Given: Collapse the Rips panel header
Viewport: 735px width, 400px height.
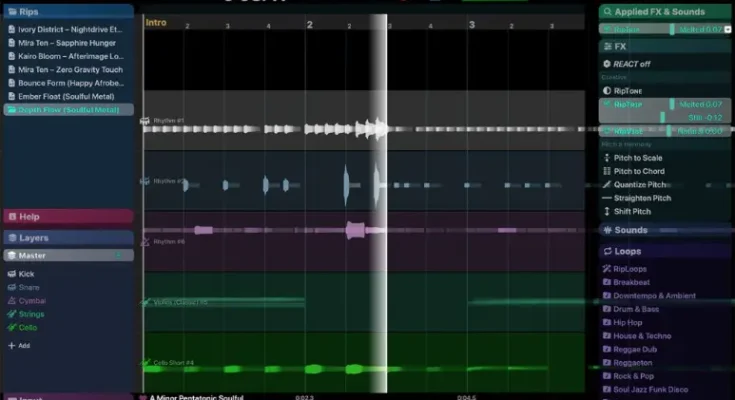Looking at the screenshot, I should pos(67,12).
